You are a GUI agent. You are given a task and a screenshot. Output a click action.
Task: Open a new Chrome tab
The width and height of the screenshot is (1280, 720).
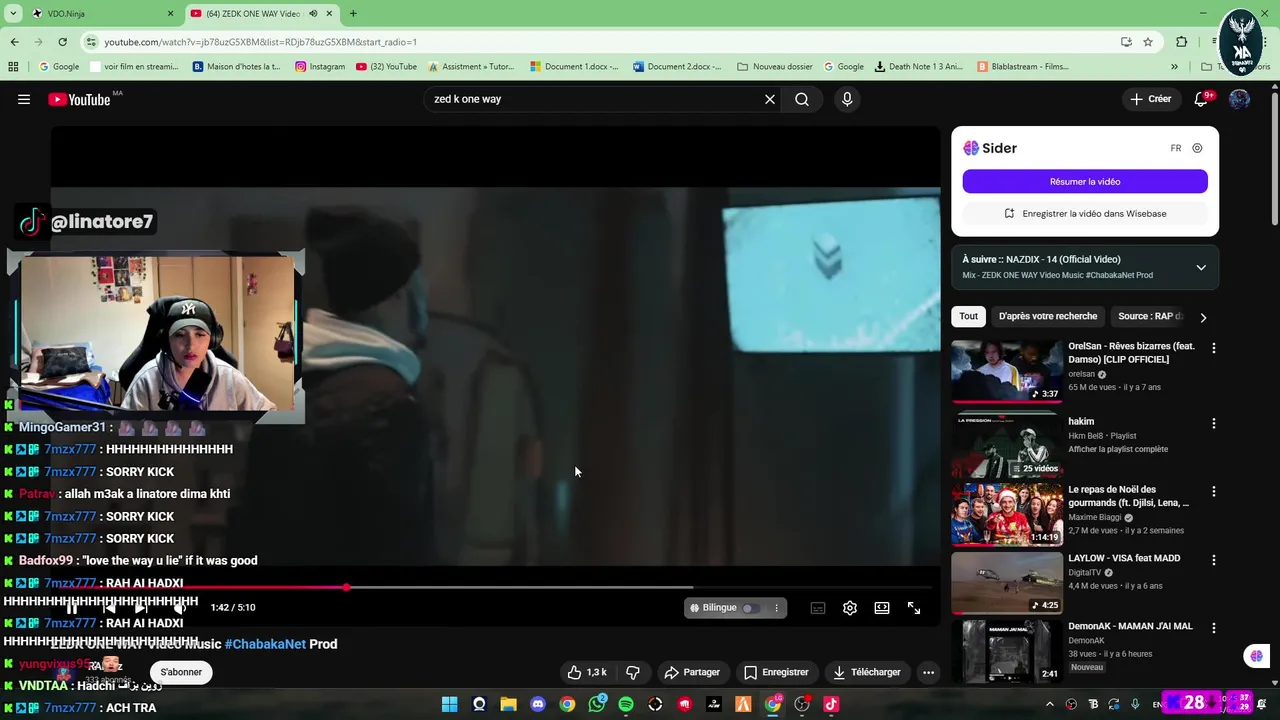click(x=353, y=14)
